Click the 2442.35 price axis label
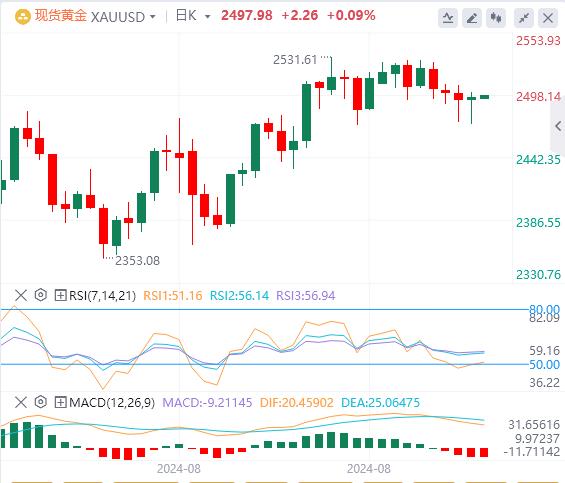Screen dimensions: 565x483 pos(538,160)
